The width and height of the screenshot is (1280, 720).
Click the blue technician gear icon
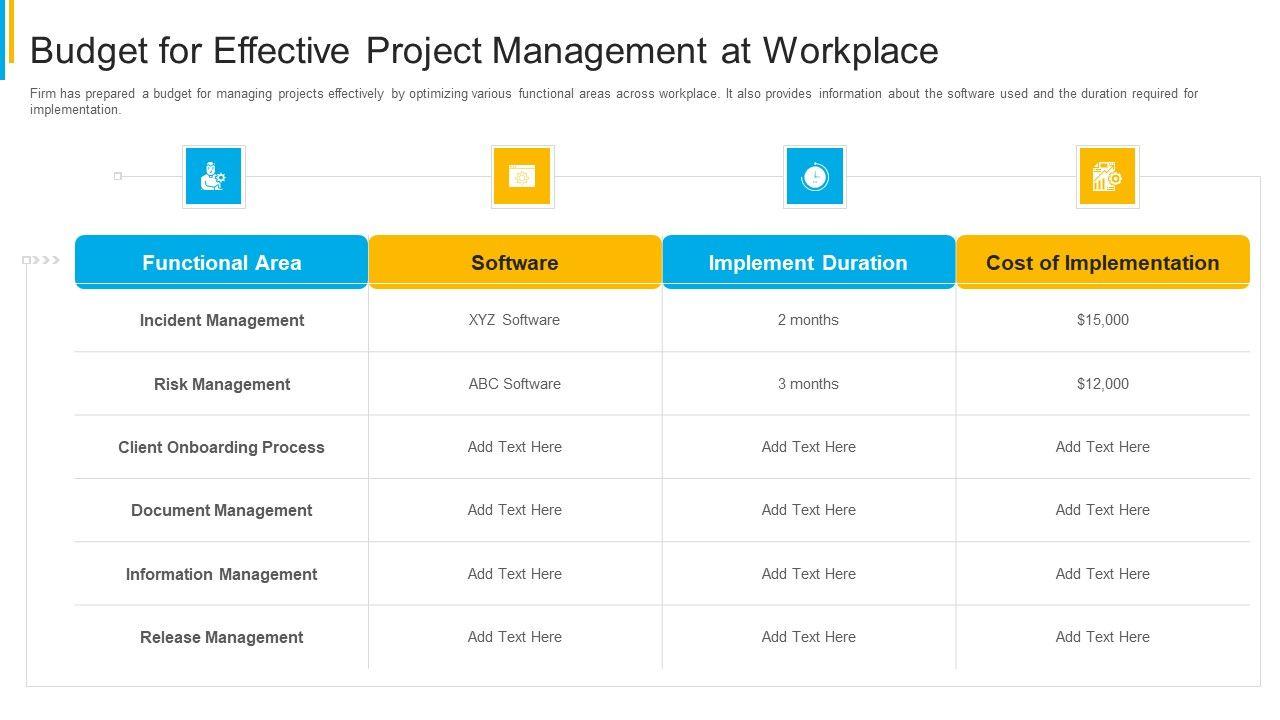(214, 177)
